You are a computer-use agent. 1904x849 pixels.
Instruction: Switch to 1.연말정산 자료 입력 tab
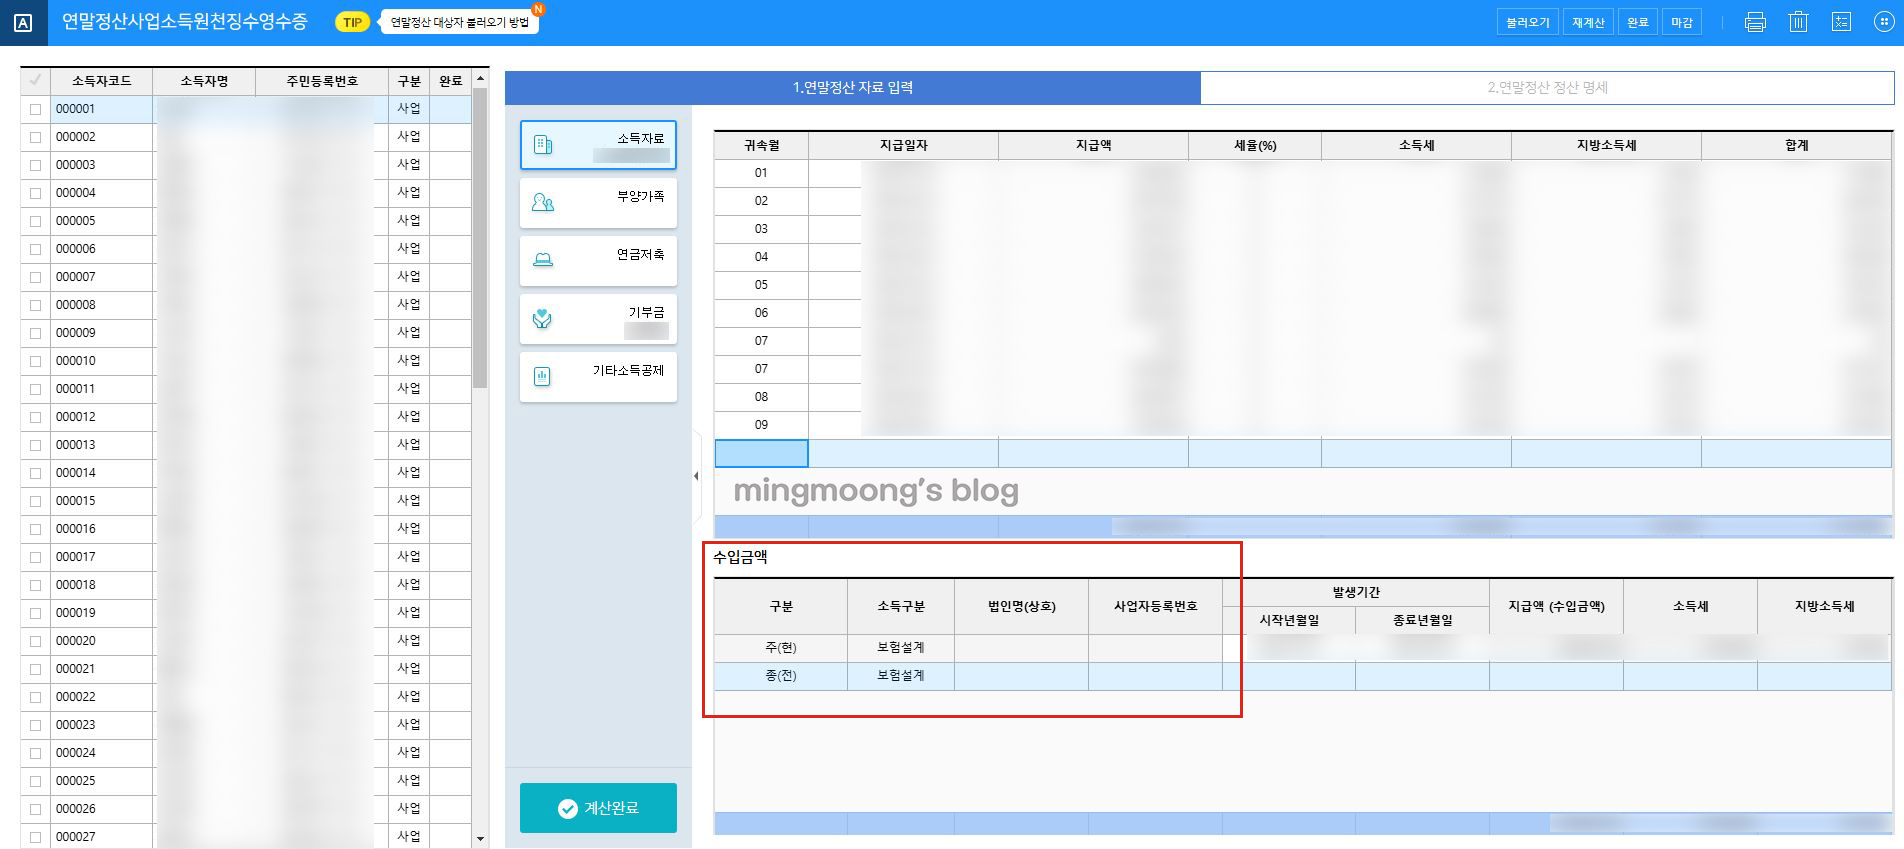click(852, 87)
